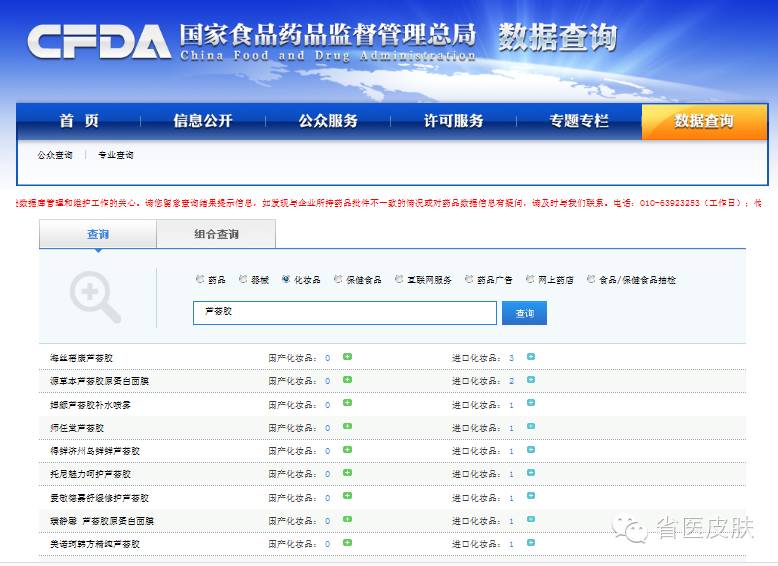778x566 pixels.
Task: Expand imported cosmetics for 海丝蓓康芦荟胶 with blue plus
Action: click(x=531, y=357)
